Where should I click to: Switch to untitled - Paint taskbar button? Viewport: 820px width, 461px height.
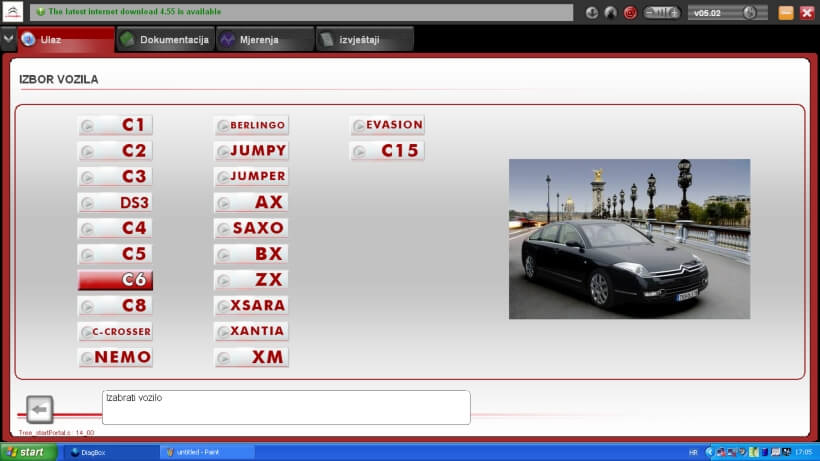pos(207,453)
